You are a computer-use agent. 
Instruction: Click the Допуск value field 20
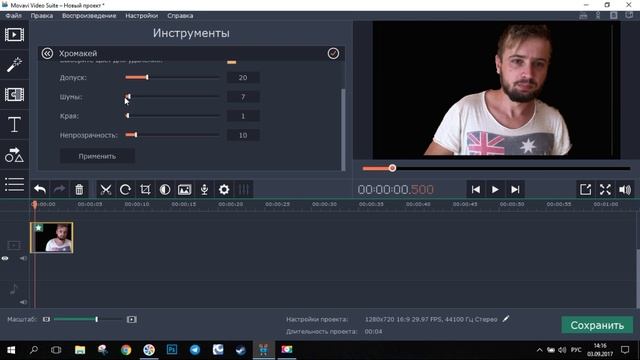coord(243,78)
